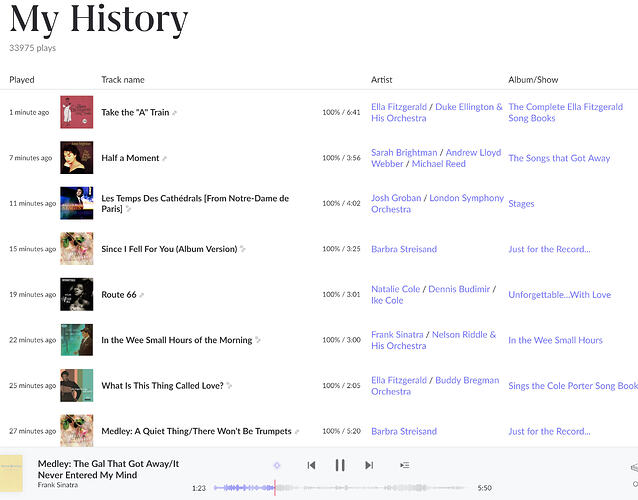This screenshot has width=638, height=500.
Task: Open cover art for In the Wee Small Hours row
Action: 76,340
